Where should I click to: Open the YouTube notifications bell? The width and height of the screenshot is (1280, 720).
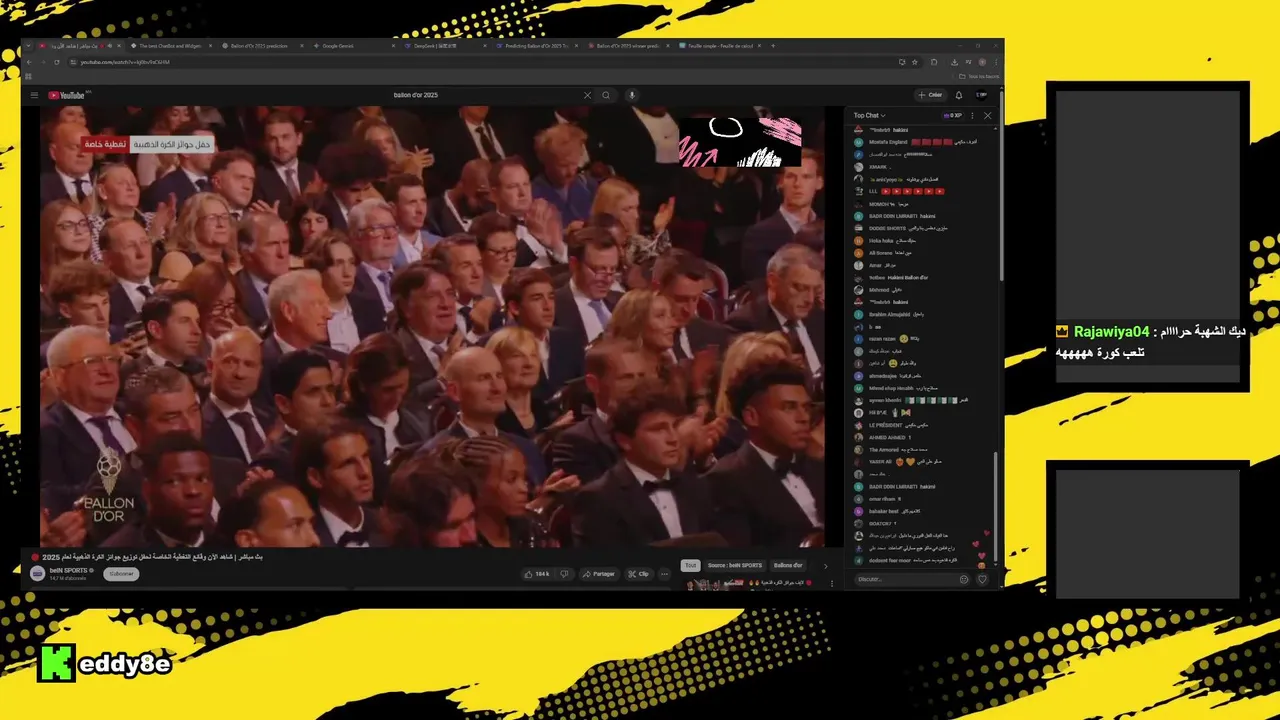click(959, 95)
